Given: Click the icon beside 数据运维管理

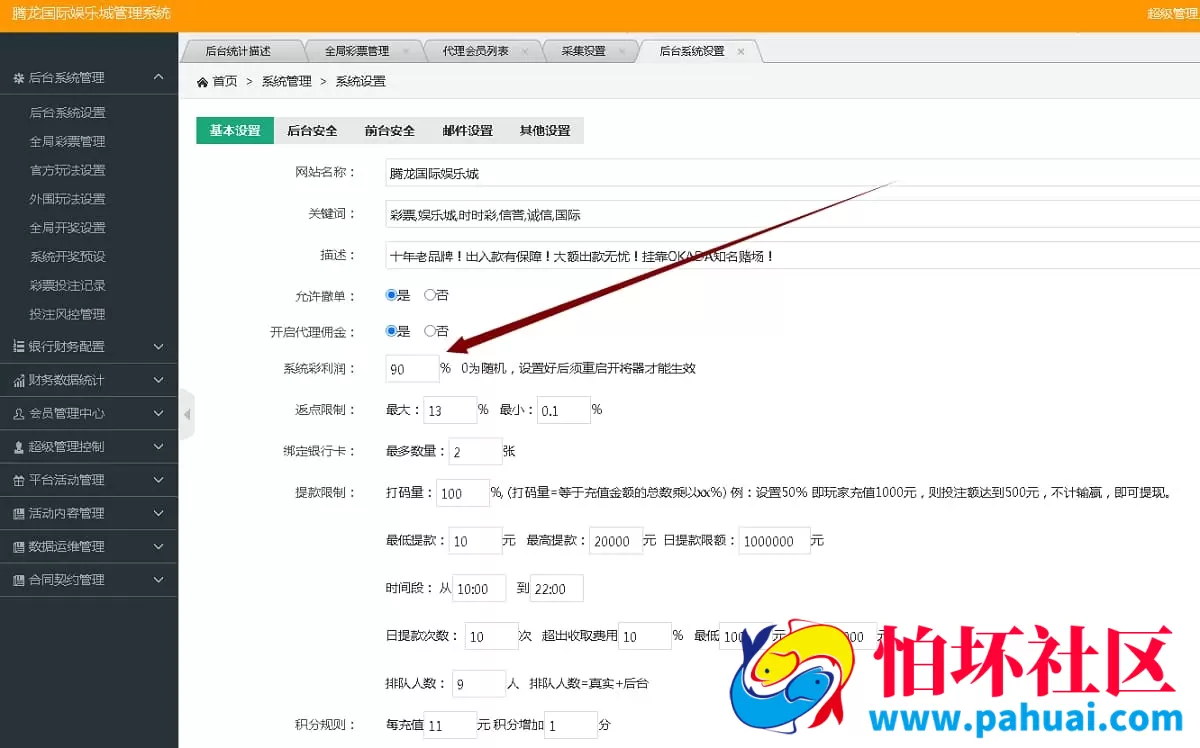Looking at the screenshot, I should pos(18,544).
